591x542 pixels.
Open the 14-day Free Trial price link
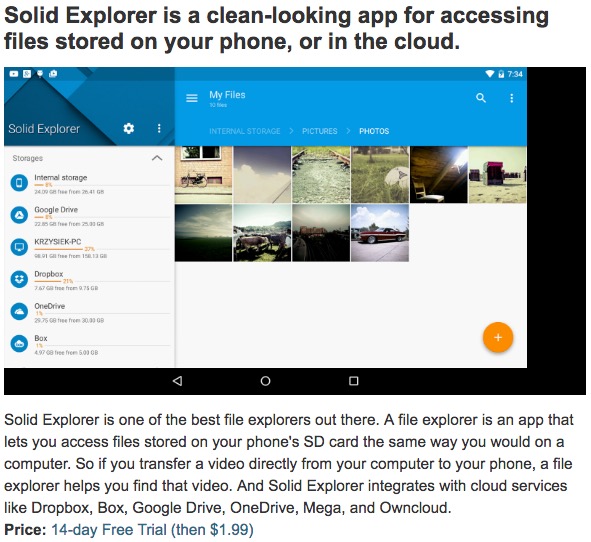click(x=152, y=530)
